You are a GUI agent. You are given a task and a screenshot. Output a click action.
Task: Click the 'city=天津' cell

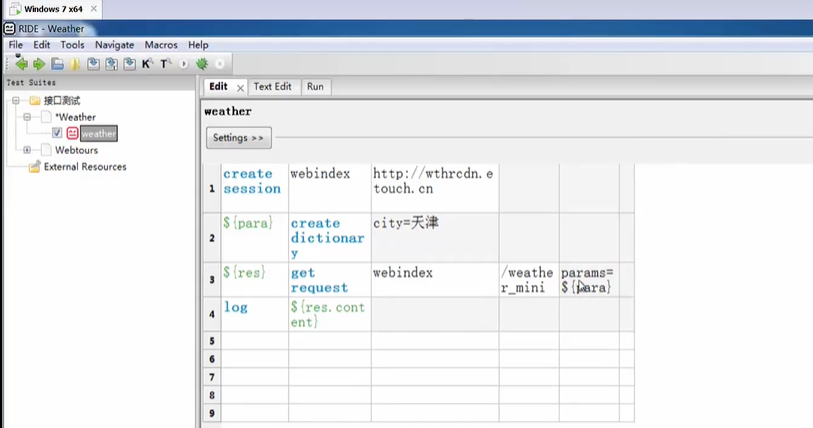(435, 237)
